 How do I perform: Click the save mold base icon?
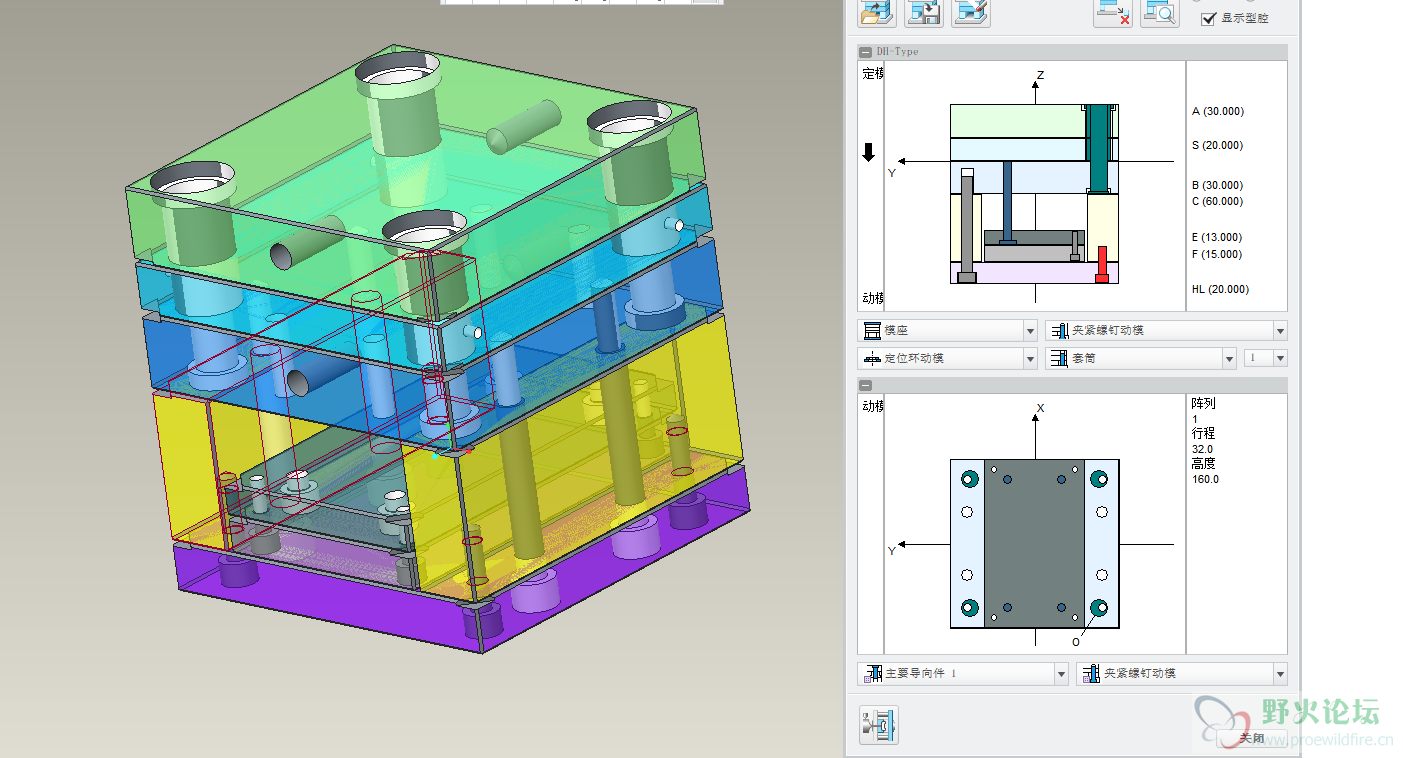[x=924, y=12]
